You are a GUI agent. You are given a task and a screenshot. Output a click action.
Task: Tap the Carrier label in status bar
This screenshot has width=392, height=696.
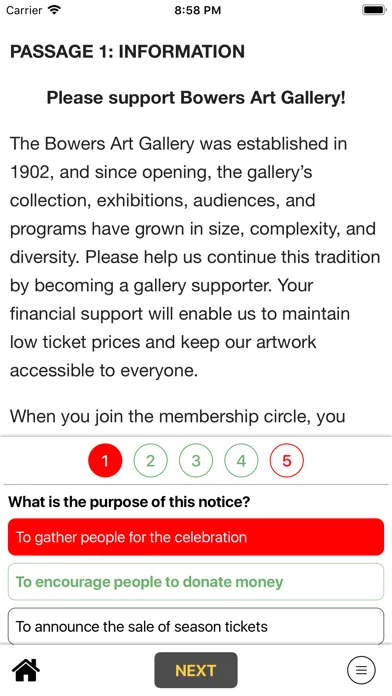(24, 10)
